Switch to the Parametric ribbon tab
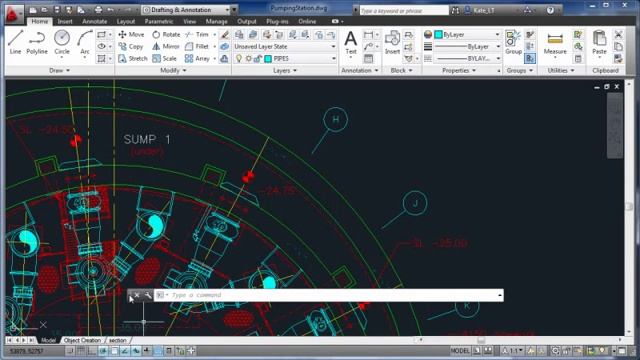The height and width of the screenshot is (360, 640). 159,21
